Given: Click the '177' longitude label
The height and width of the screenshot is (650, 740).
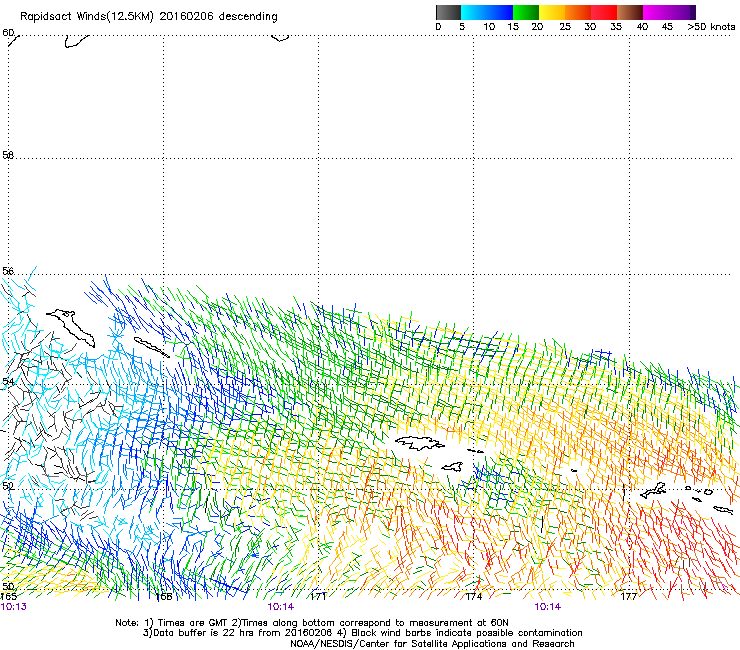Looking at the screenshot, I should click(x=629, y=597).
